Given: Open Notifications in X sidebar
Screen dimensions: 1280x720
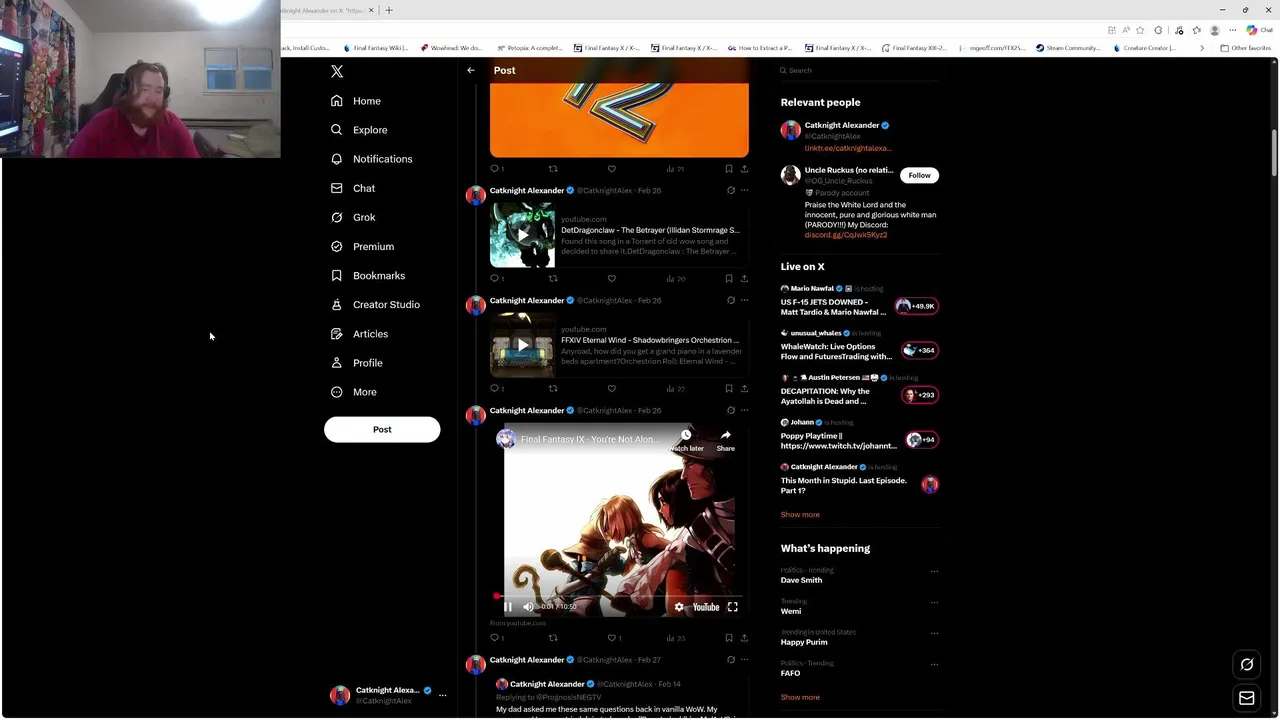Looking at the screenshot, I should coord(371,159).
